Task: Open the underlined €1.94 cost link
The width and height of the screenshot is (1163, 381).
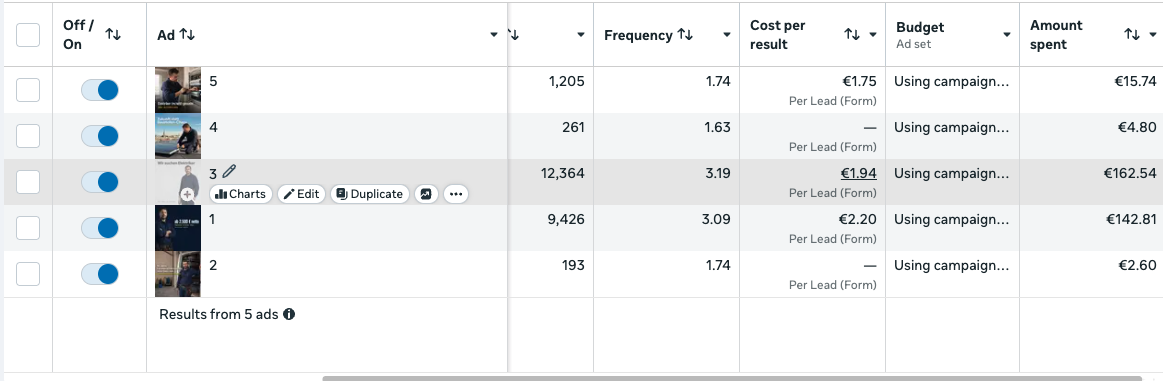Action: (858, 173)
